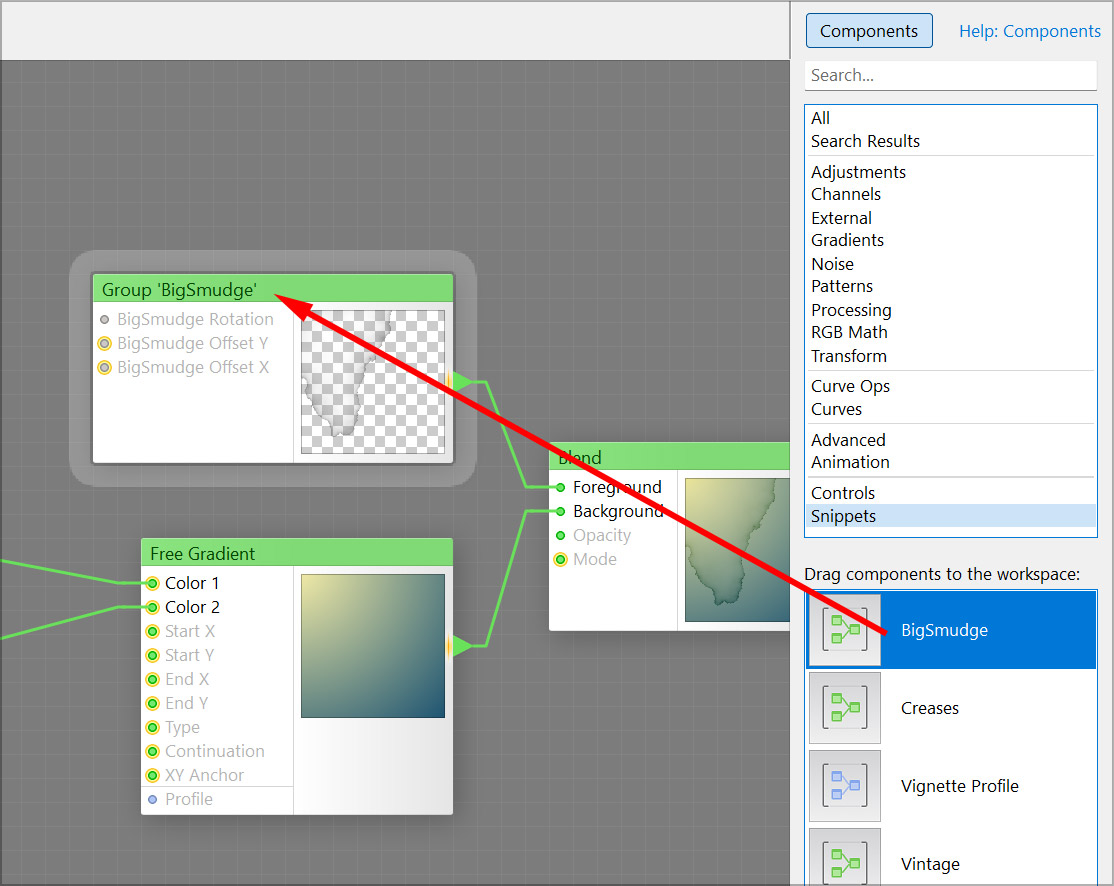Select the Curve Ops category
The image size is (1114, 886).
[850, 386]
